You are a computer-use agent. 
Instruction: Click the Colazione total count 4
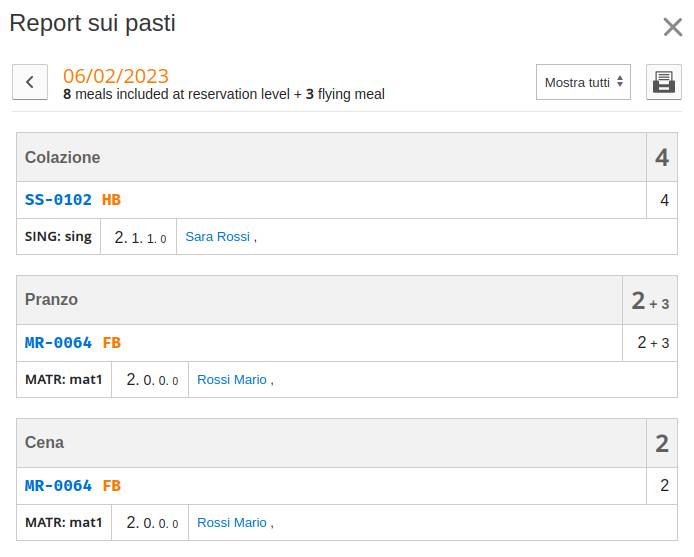(662, 157)
